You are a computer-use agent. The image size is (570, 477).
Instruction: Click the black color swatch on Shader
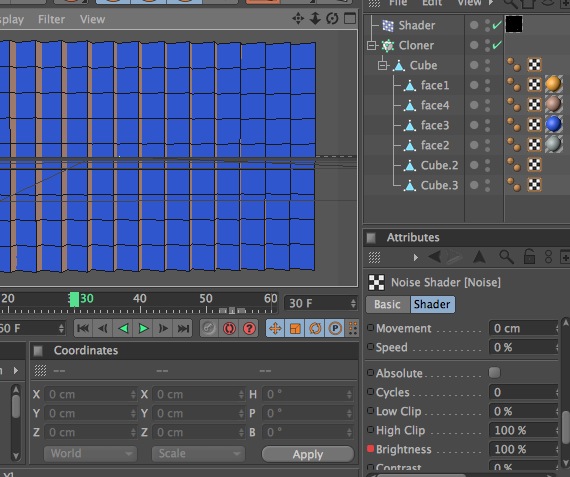pyautogui.click(x=514, y=24)
